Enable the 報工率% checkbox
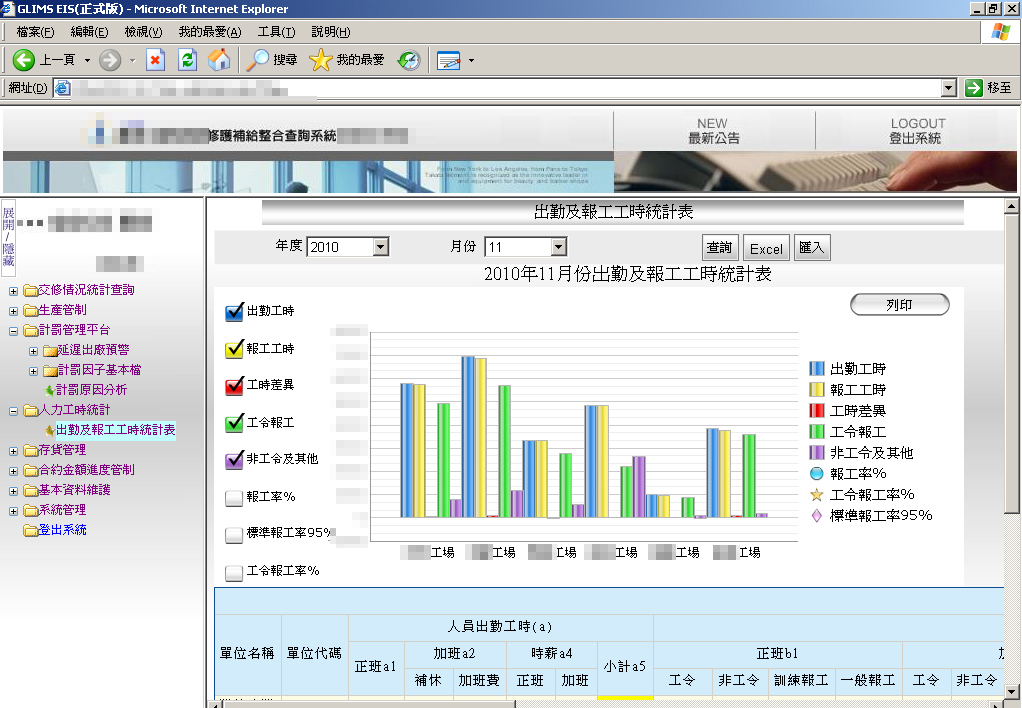 [235, 497]
